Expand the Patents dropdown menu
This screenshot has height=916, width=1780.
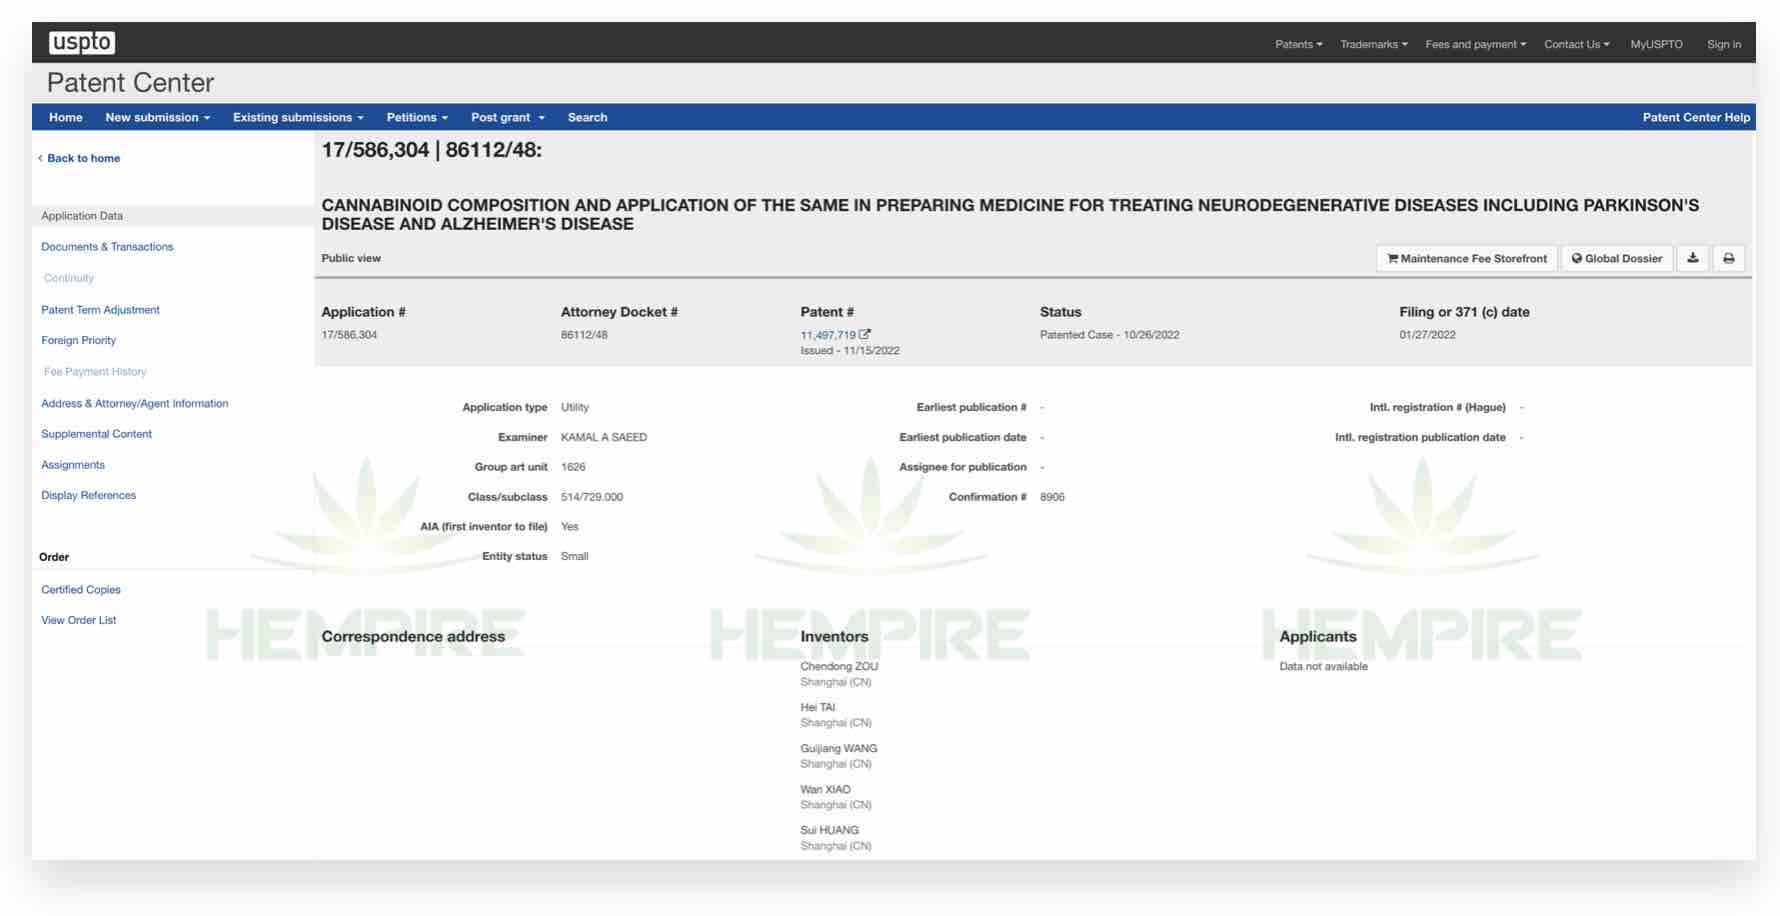click(x=1298, y=44)
